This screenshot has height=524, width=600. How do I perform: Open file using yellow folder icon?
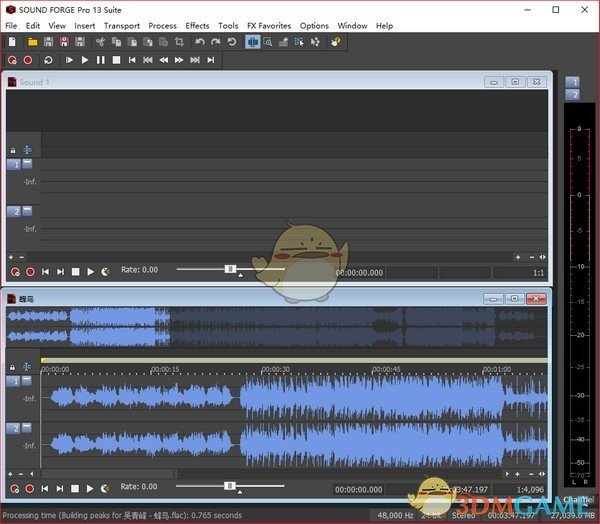pyautogui.click(x=33, y=42)
